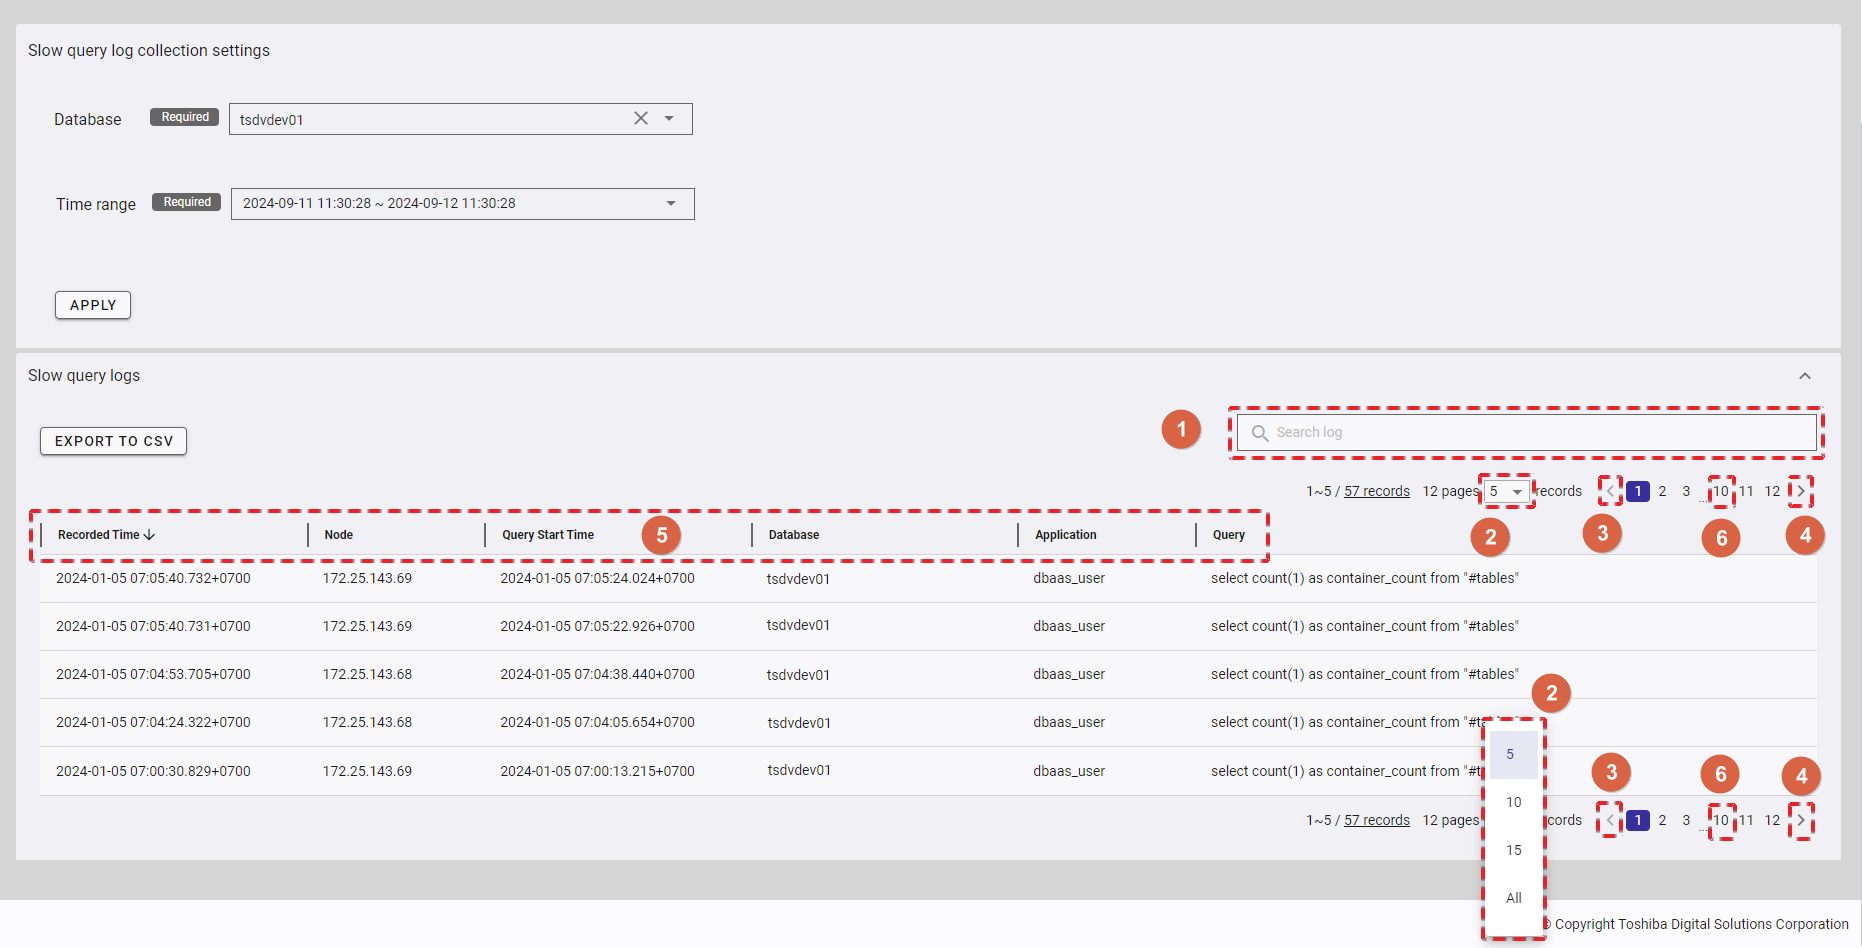The image size is (1862, 948).
Task: Jump to page 12 in top pagination
Action: point(1772,491)
